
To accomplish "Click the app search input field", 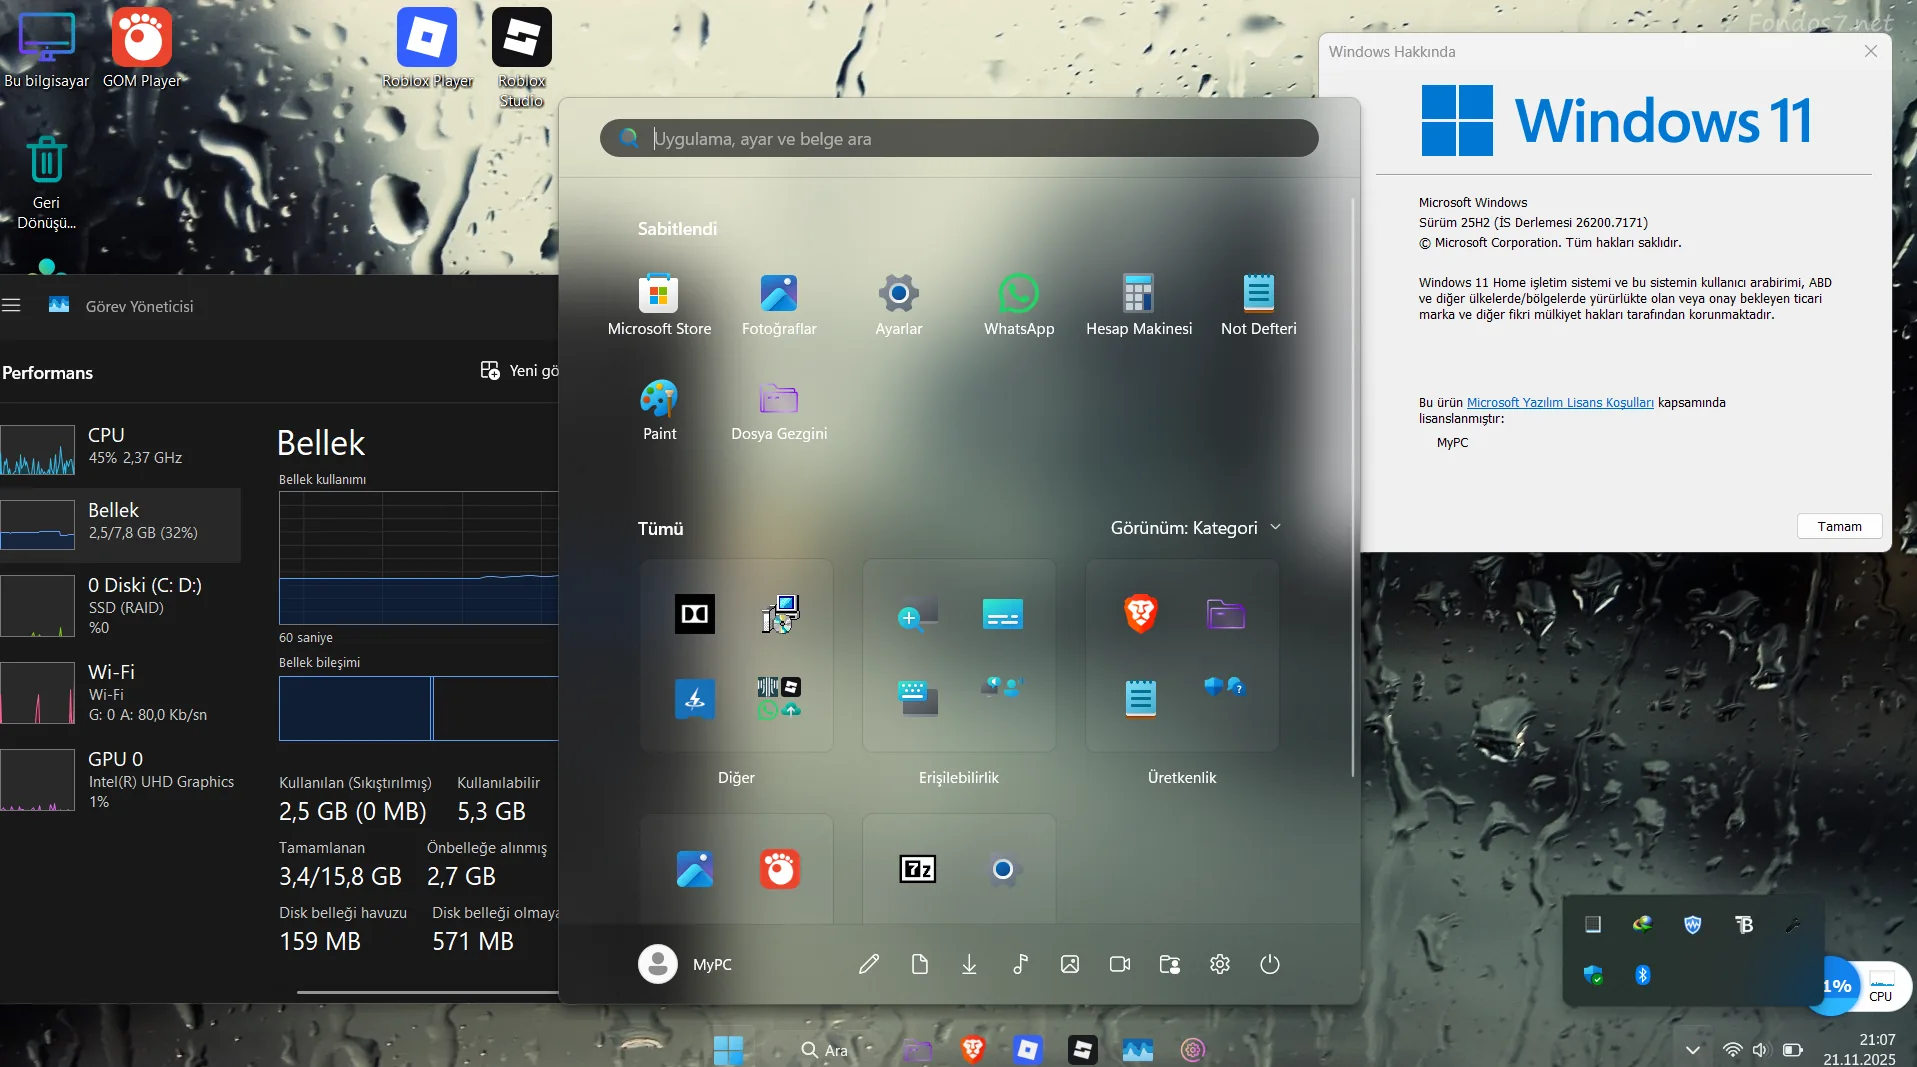I will pos(958,138).
